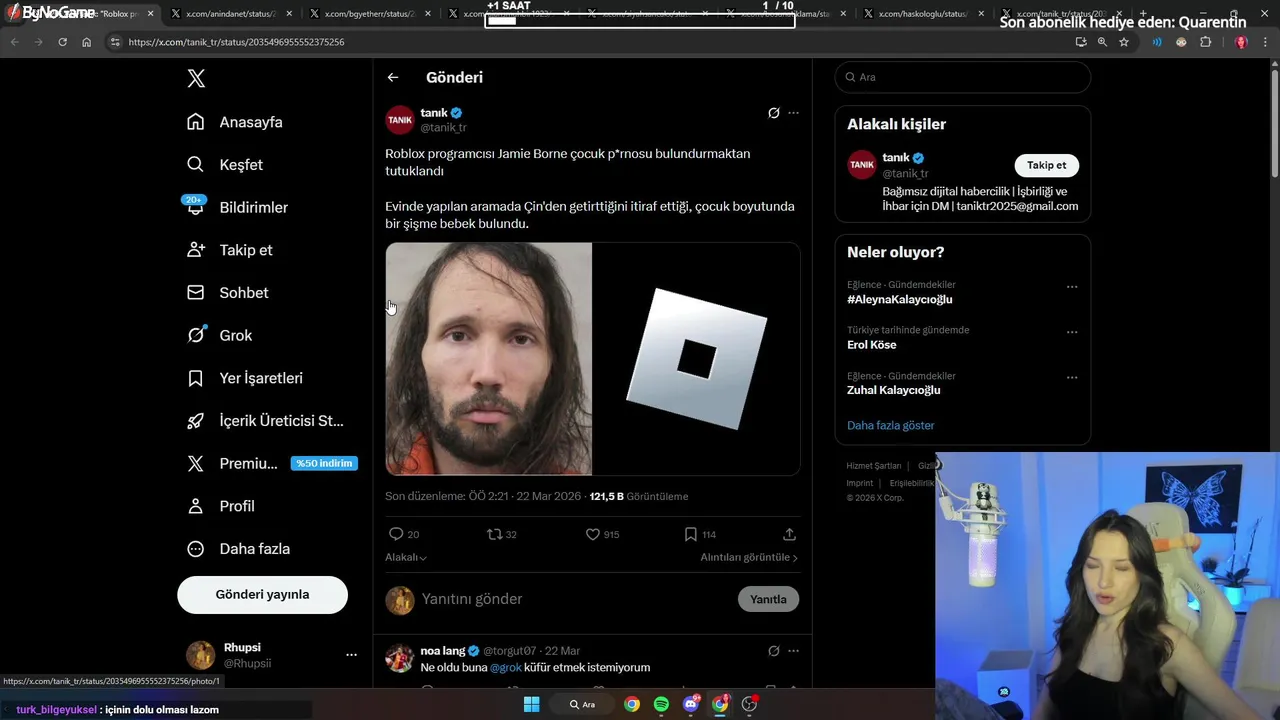The width and height of the screenshot is (1280, 720).
Task: Click the X logo in the sidebar
Action: coord(196,78)
